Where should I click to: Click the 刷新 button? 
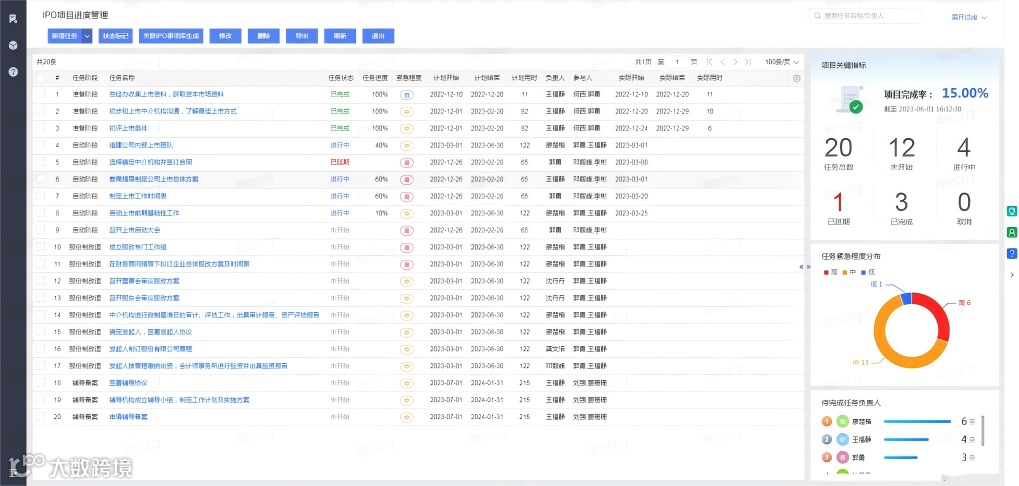click(x=340, y=36)
